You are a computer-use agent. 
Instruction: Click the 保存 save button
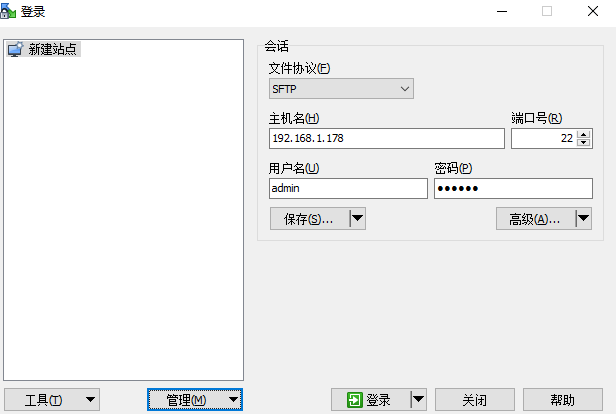pyautogui.click(x=310, y=219)
